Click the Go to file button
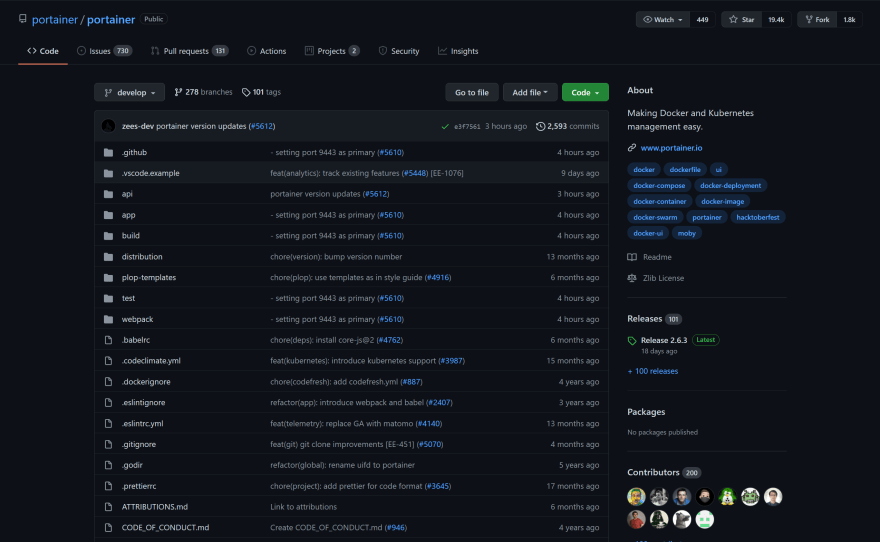The height and width of the screenshot is (542, 880). [x=472, y=93]
